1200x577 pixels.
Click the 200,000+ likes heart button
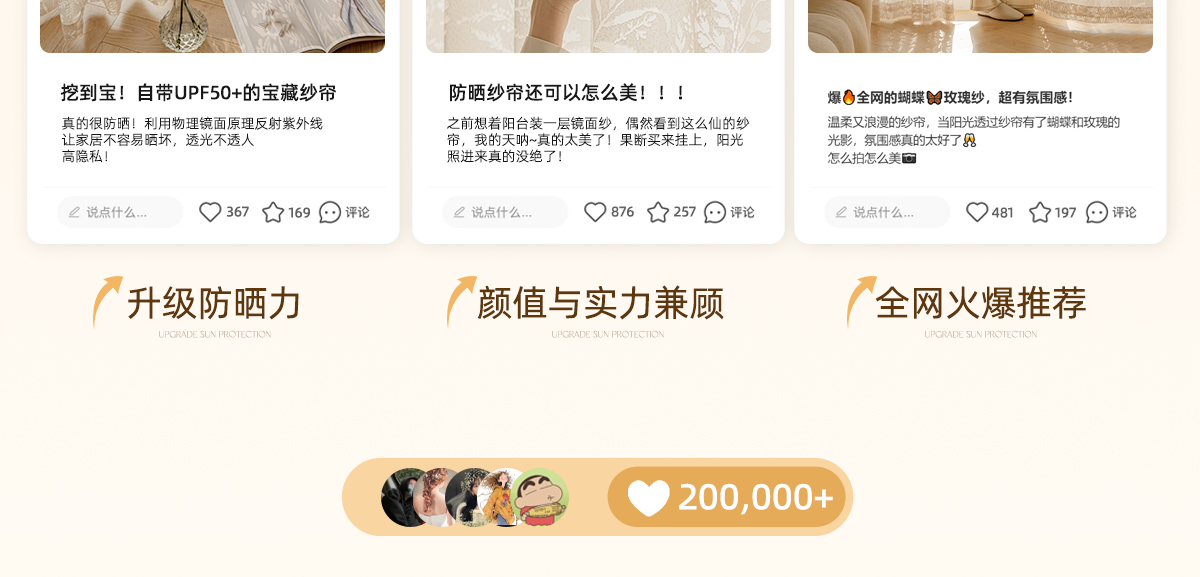(727, 497)
